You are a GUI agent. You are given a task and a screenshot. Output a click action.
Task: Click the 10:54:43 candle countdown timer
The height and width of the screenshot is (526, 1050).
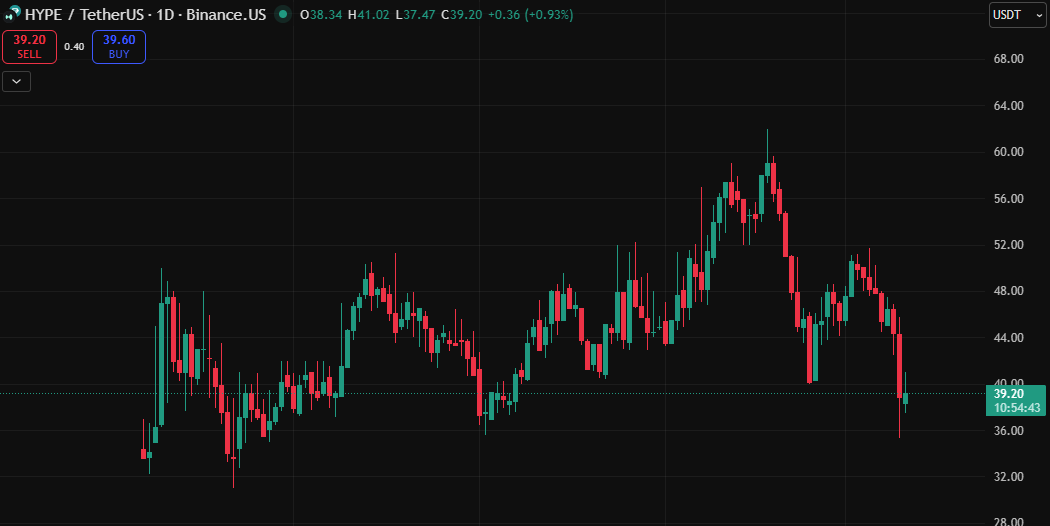click(x=1017, y=407)
